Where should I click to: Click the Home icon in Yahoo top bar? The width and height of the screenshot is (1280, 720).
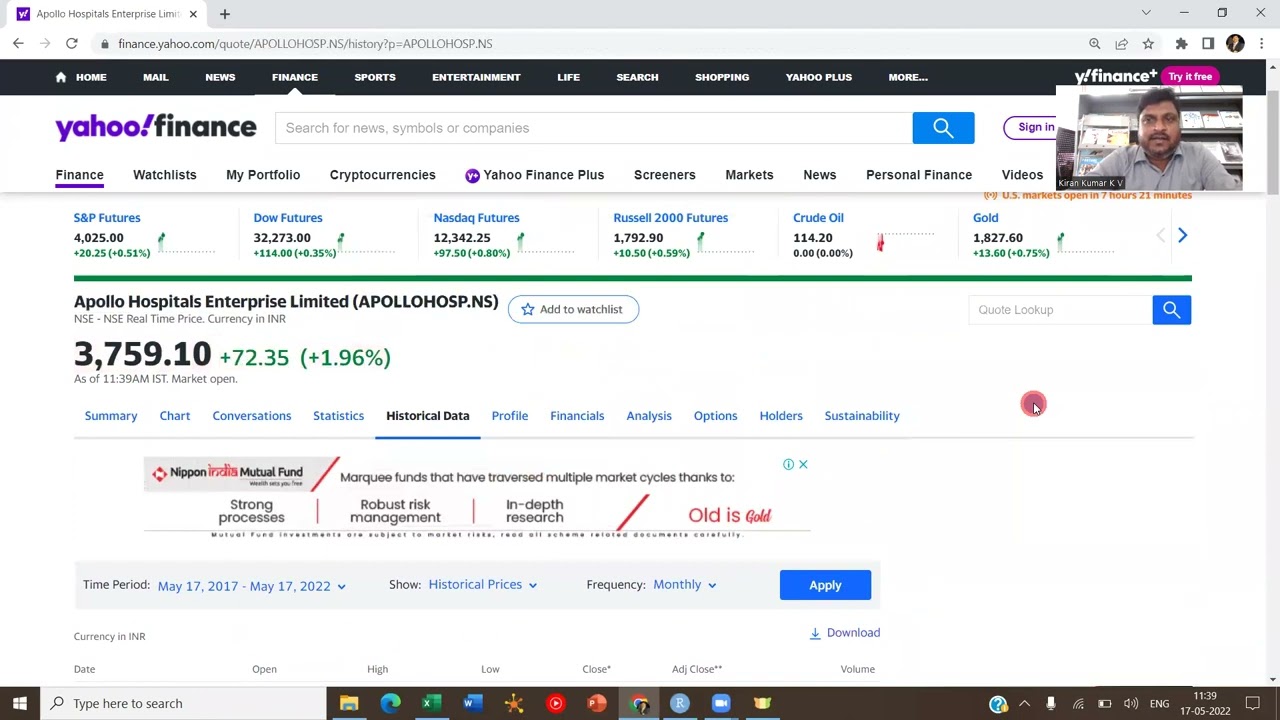pos(61,77)
